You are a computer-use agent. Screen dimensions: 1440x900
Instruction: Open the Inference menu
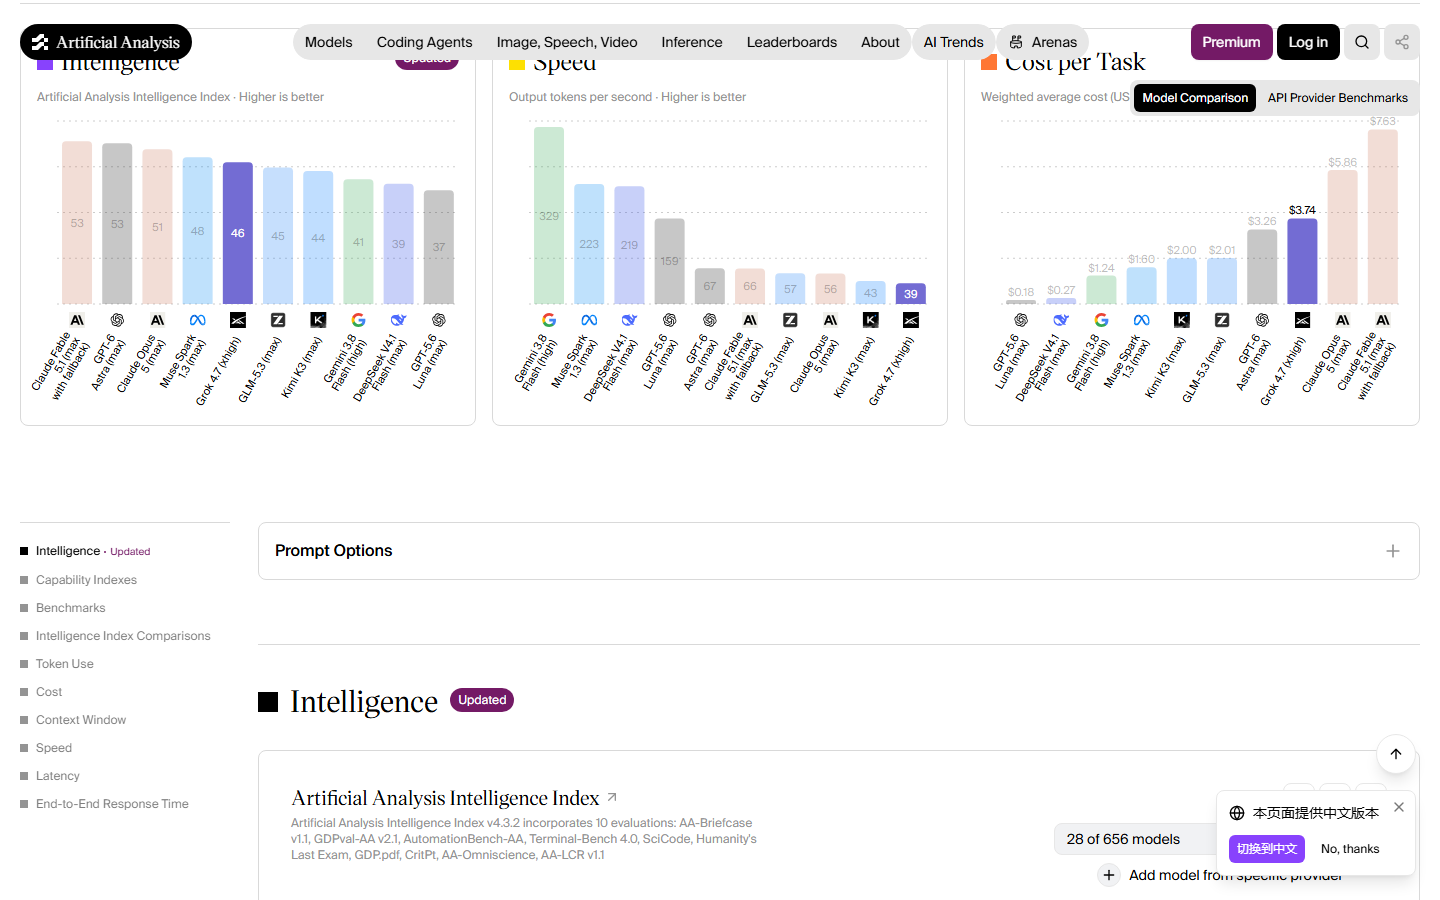pos(692,42)
